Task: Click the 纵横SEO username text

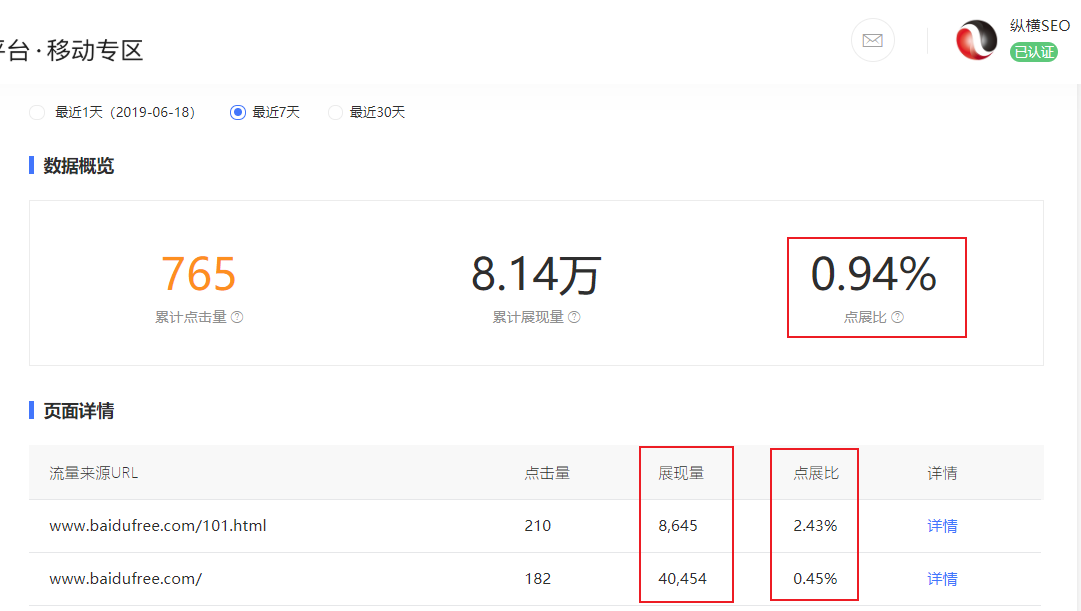Action: click(1040, 26)
